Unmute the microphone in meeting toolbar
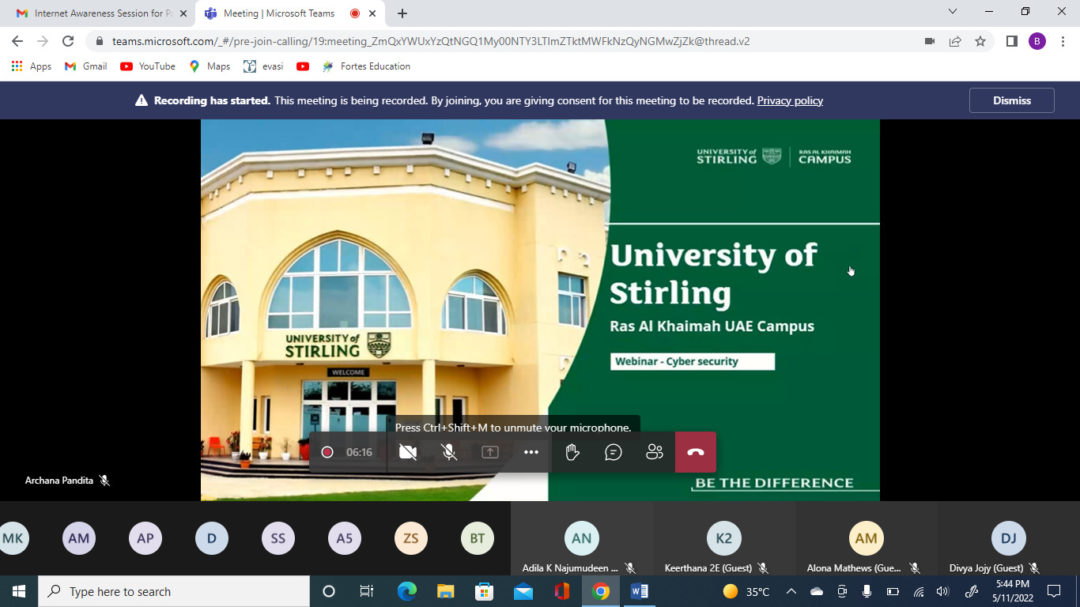 [449, 452]
